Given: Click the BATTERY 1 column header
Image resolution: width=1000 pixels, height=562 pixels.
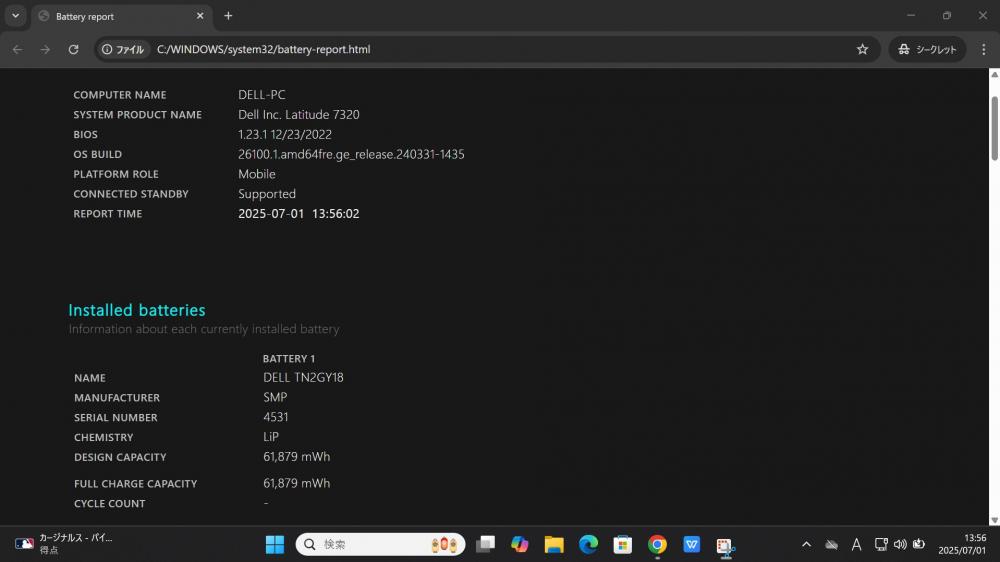Looking at the screenshot, I should click(x=288, y=359).
